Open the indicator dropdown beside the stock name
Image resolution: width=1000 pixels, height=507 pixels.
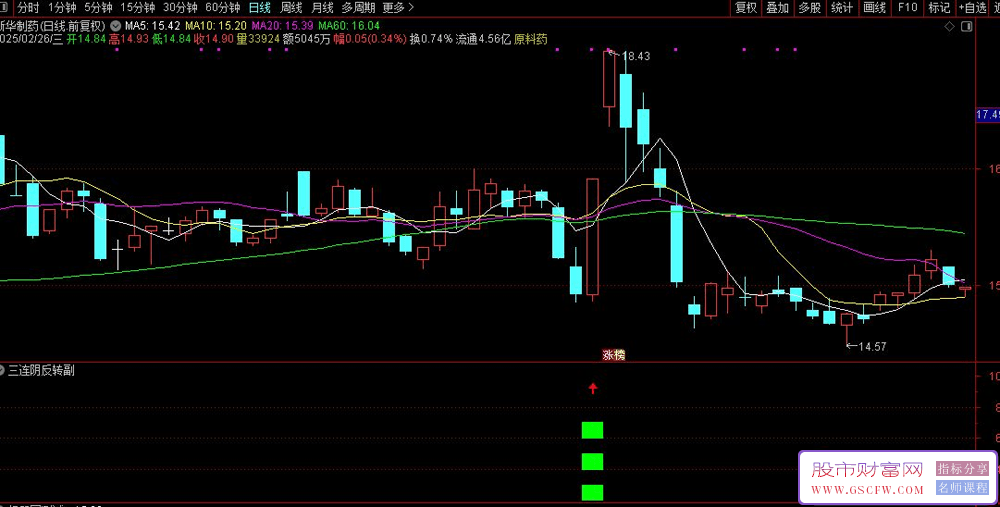tap(115, 26)
